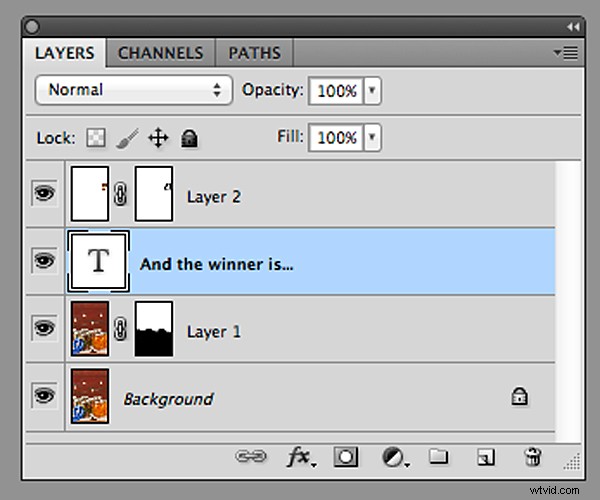600x500 pixels.
Task: Open the Normal blend mode dropdown
Action: coord(134,90)
